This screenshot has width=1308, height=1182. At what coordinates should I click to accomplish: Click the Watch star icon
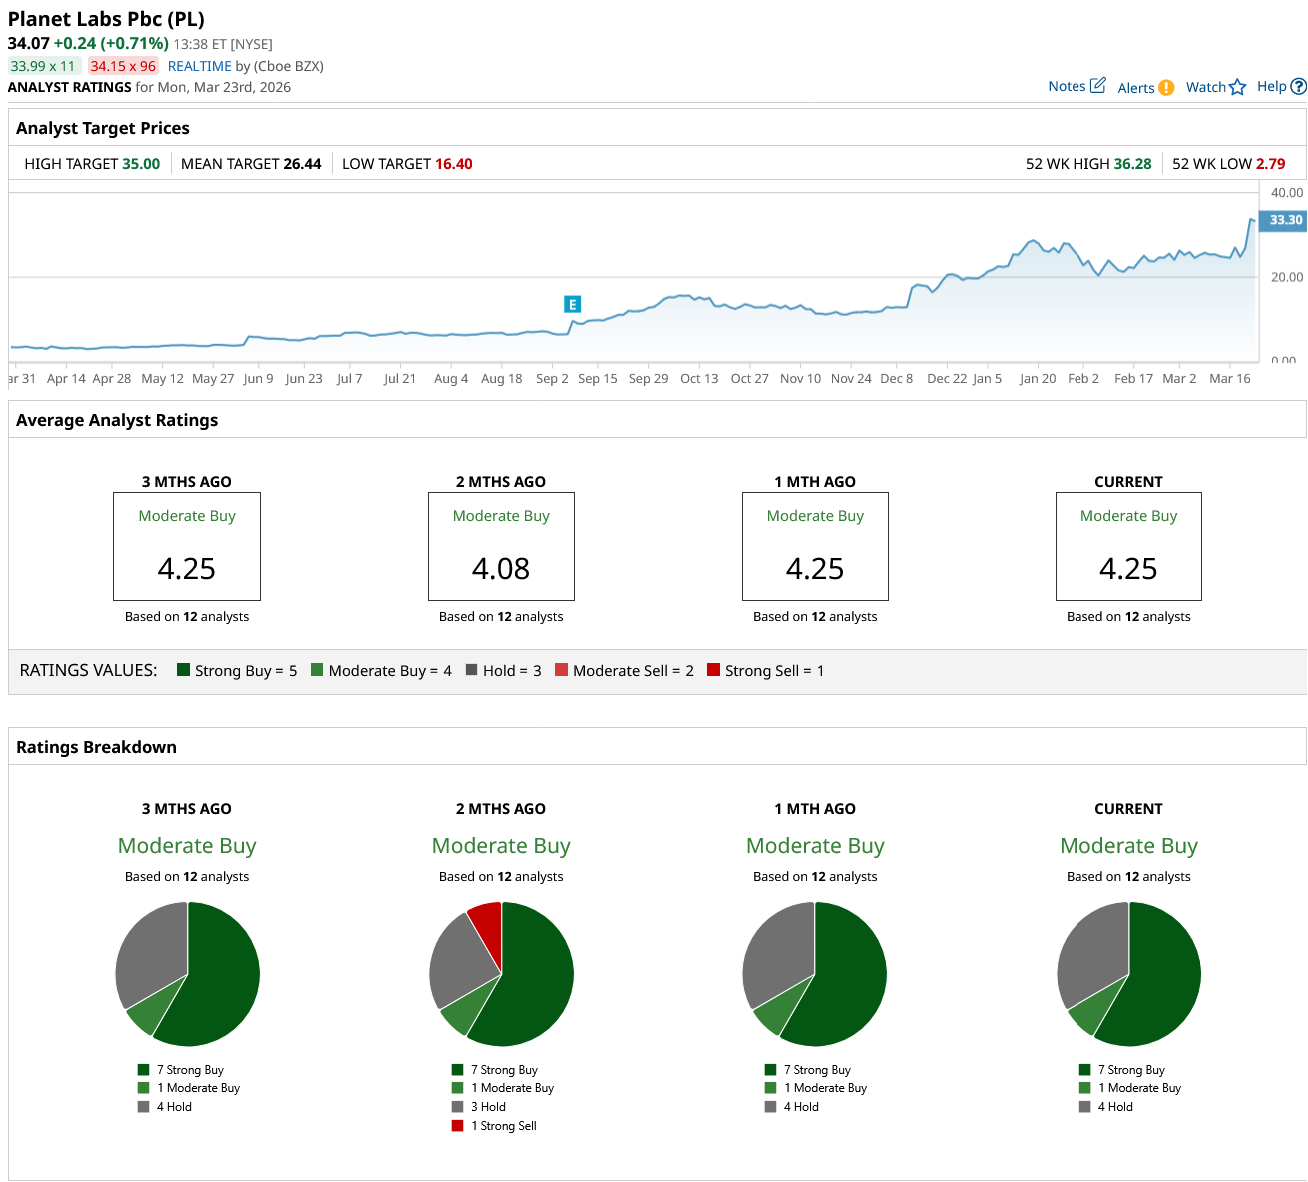[1237, 87]
